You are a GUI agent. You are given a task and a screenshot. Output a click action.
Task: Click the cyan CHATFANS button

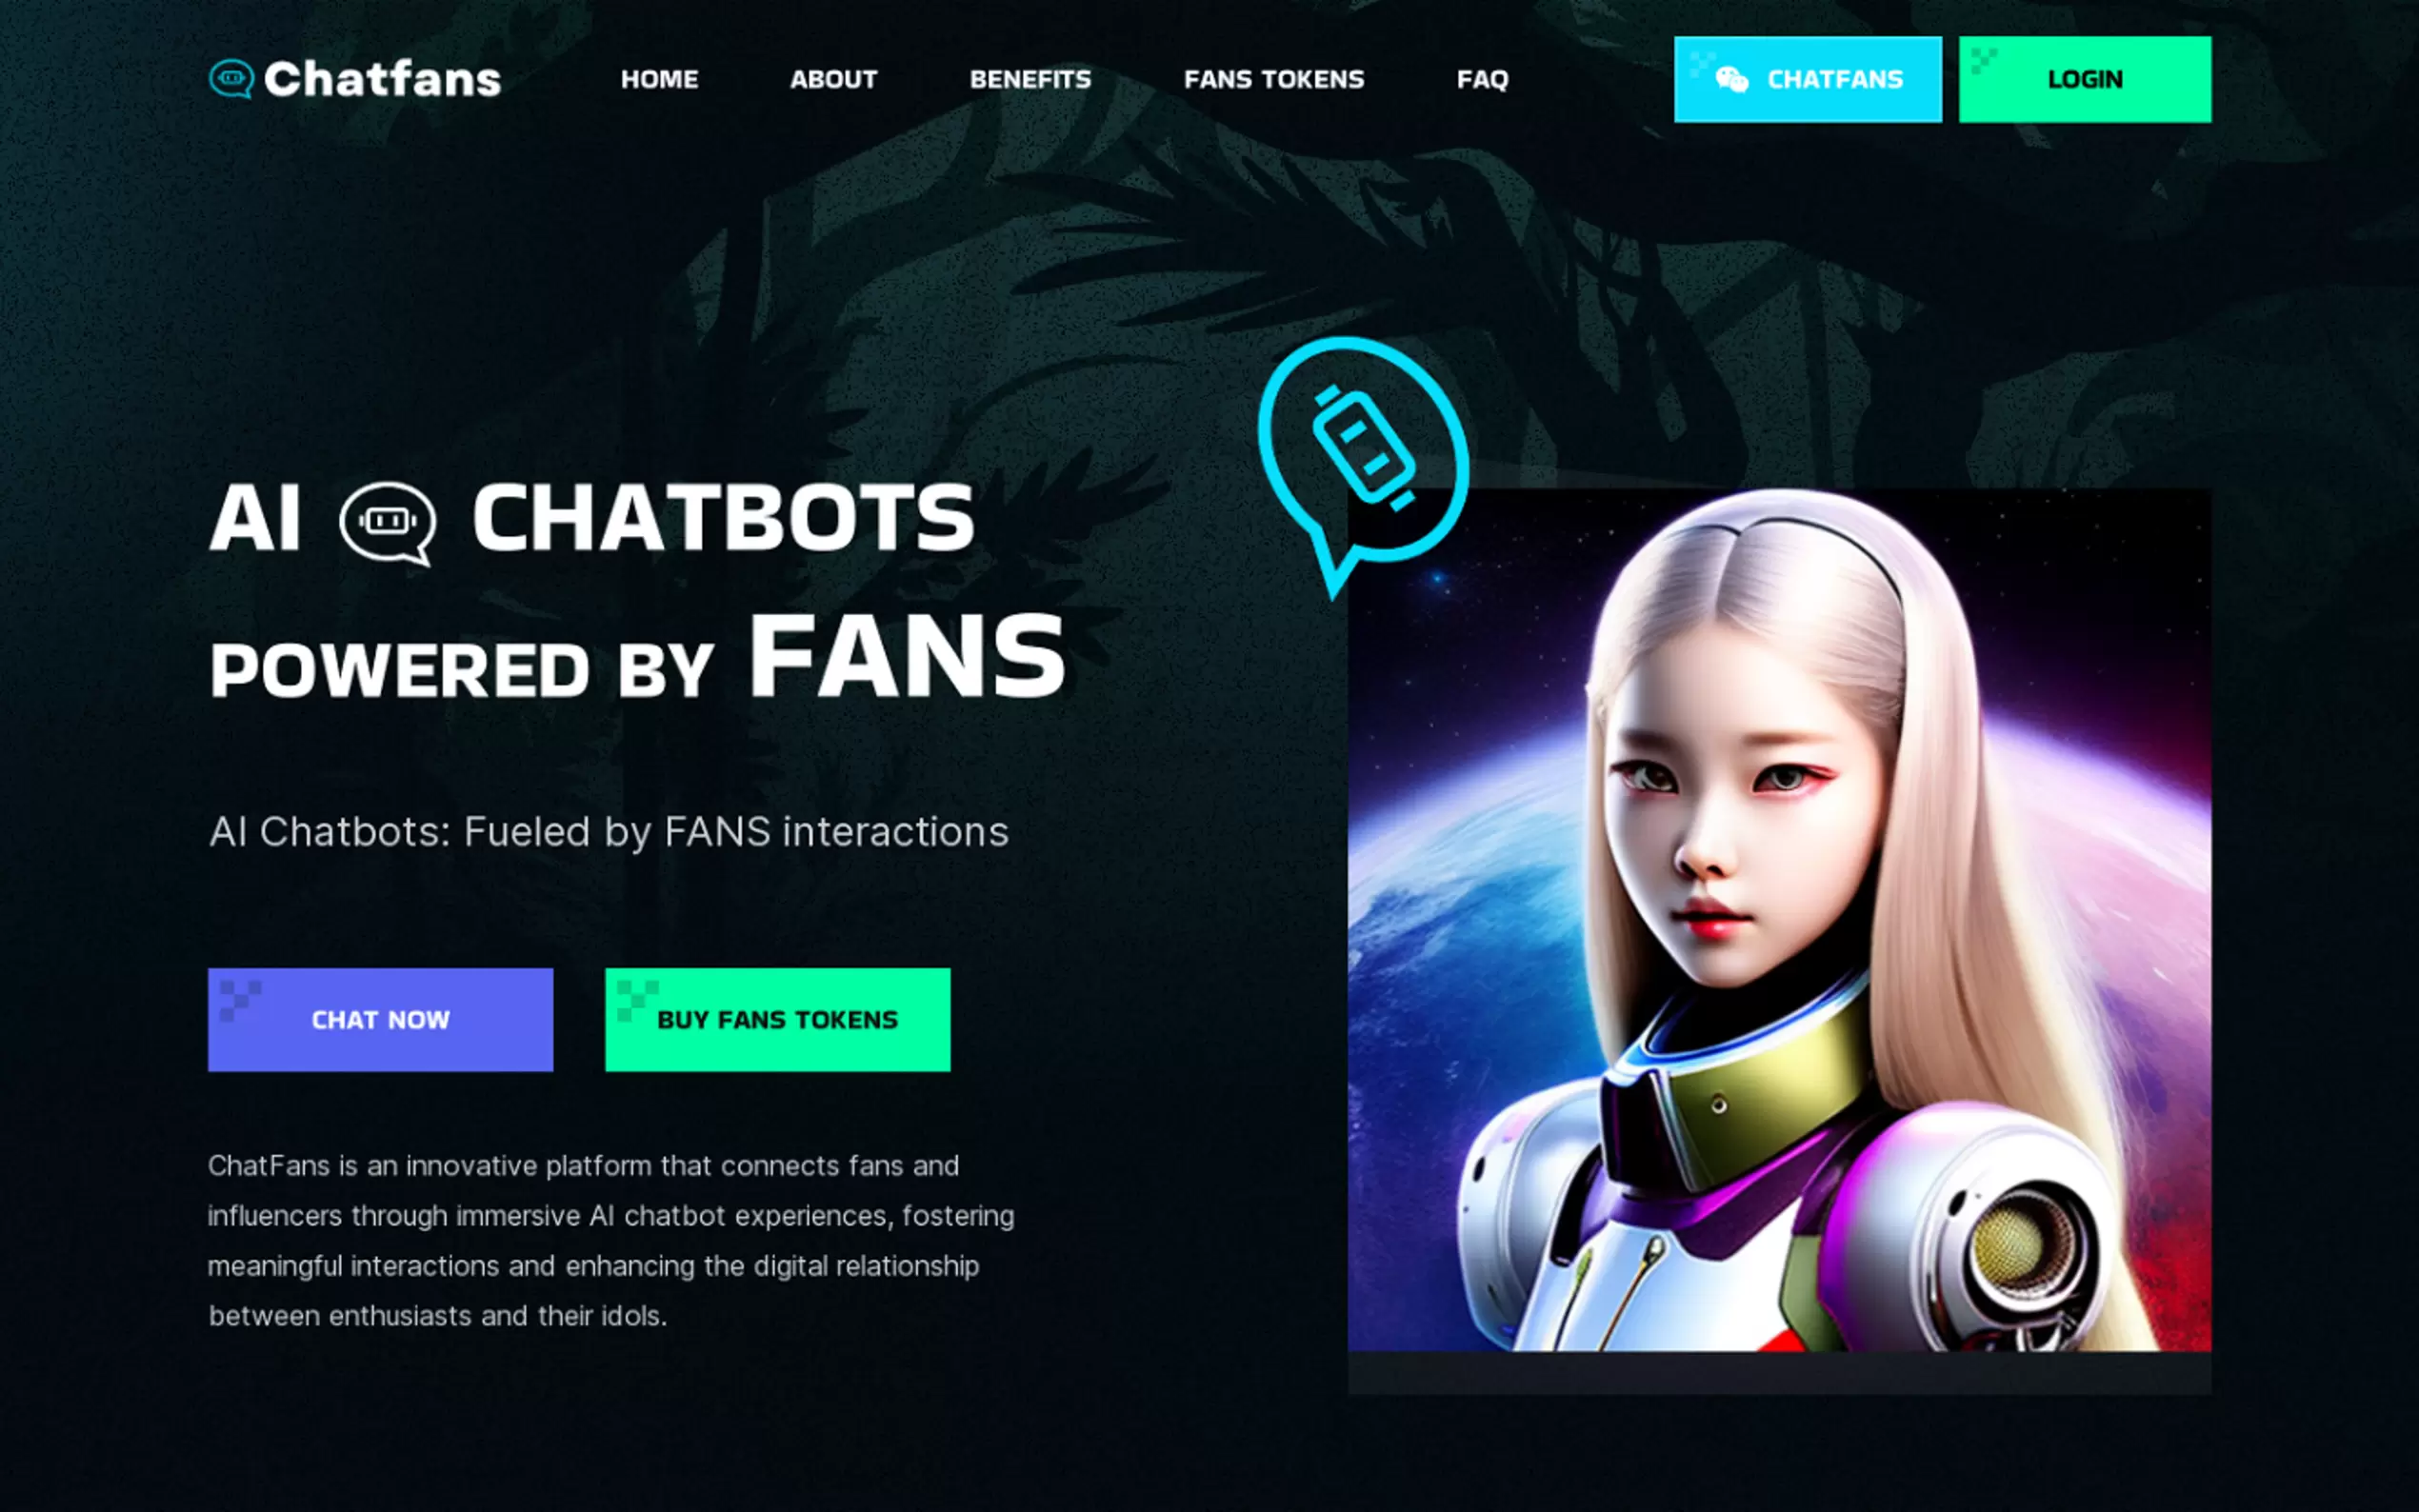pos(1808,80)
